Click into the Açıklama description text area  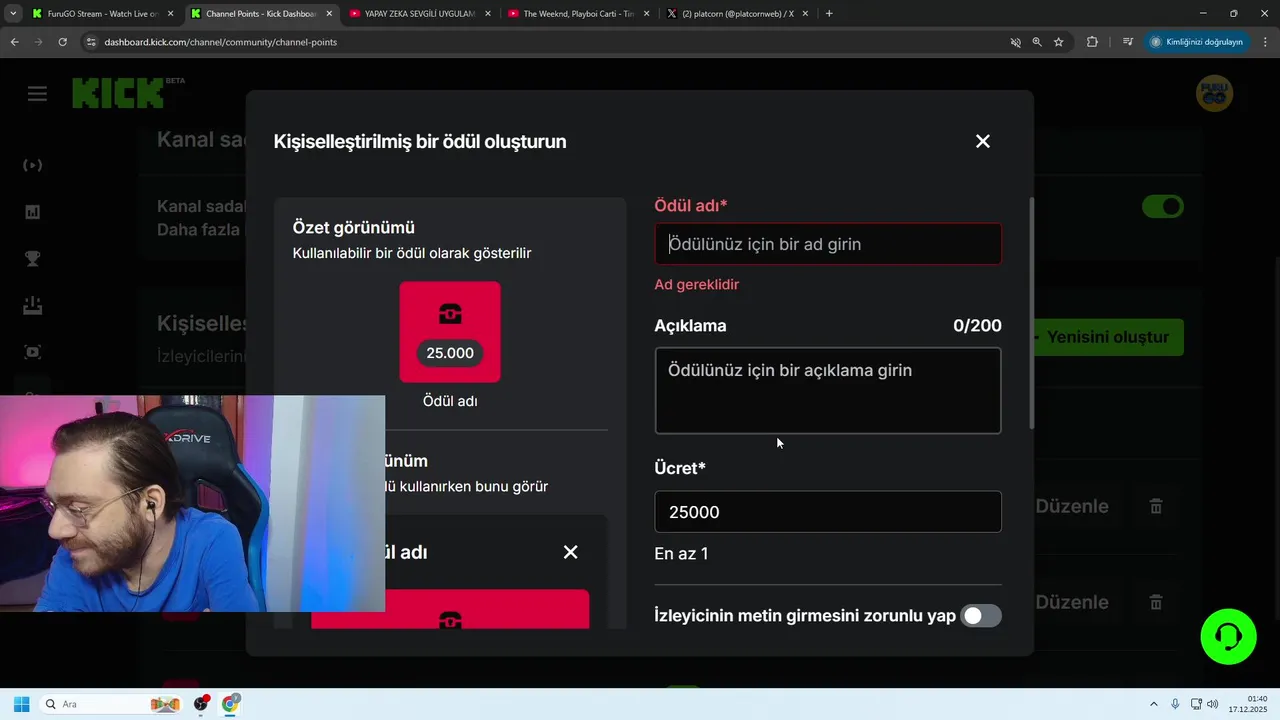tap(828, 390)
